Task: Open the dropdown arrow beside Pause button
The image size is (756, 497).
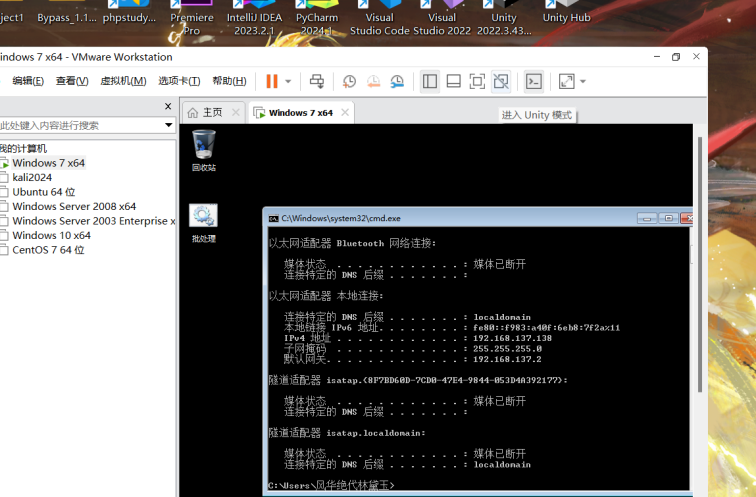Action: (x=288, y=81)
